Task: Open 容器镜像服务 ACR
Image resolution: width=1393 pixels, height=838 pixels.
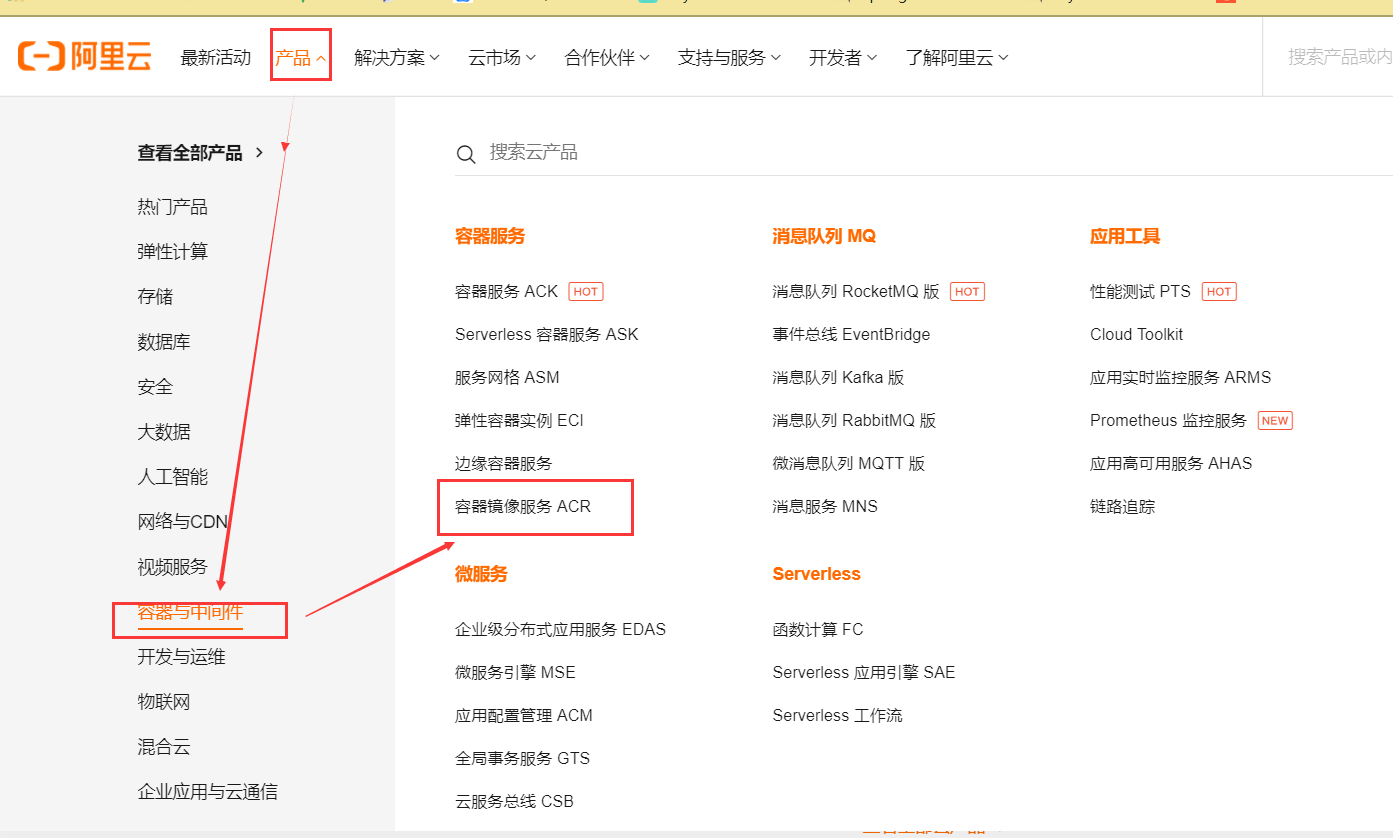Action: [x=523, y=507]
